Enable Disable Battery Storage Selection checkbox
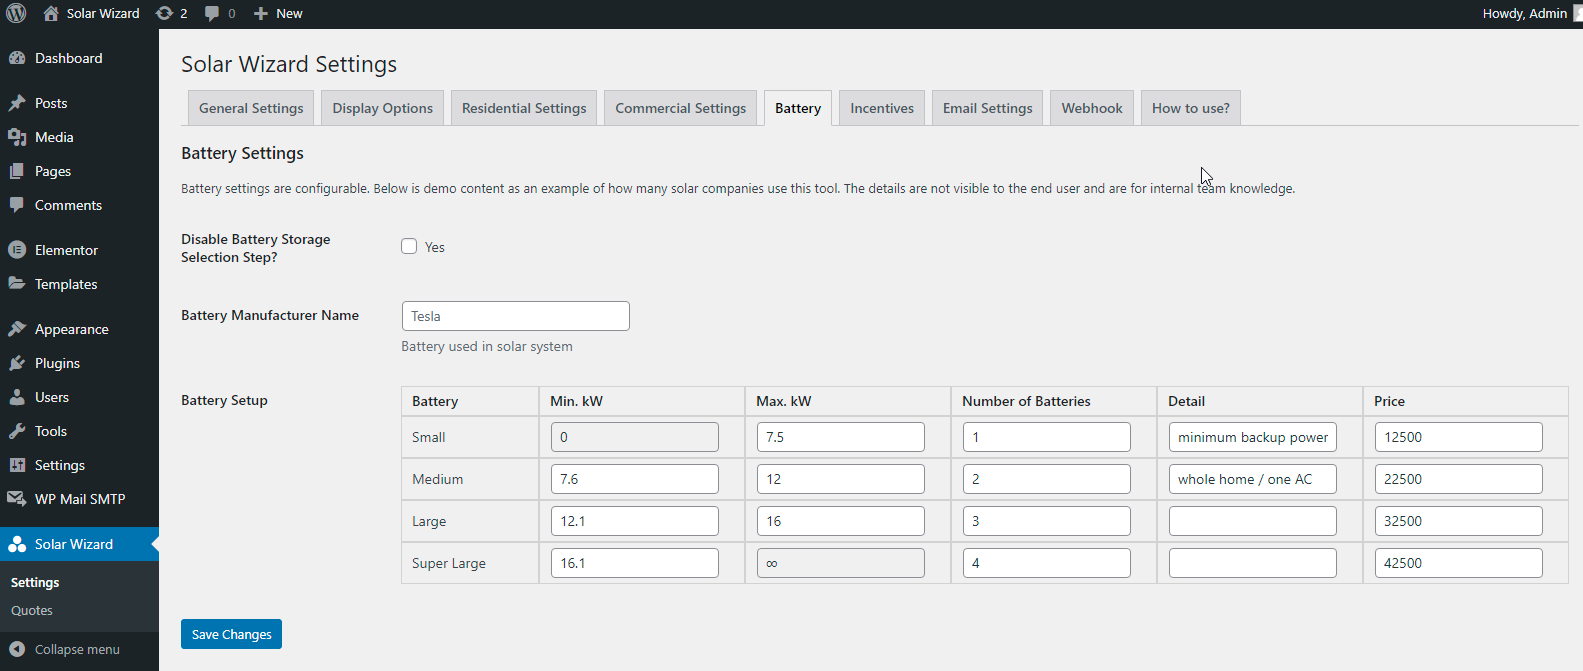1583x671 pixels. point(409,246)
